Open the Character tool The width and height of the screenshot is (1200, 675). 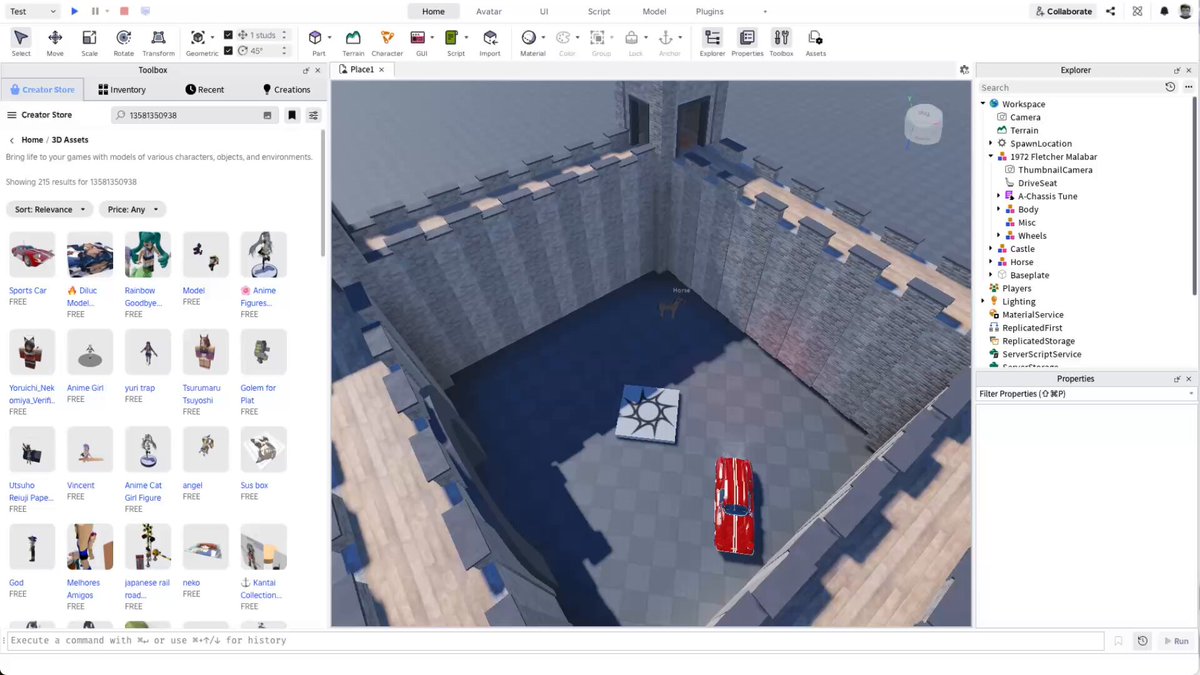387,42
